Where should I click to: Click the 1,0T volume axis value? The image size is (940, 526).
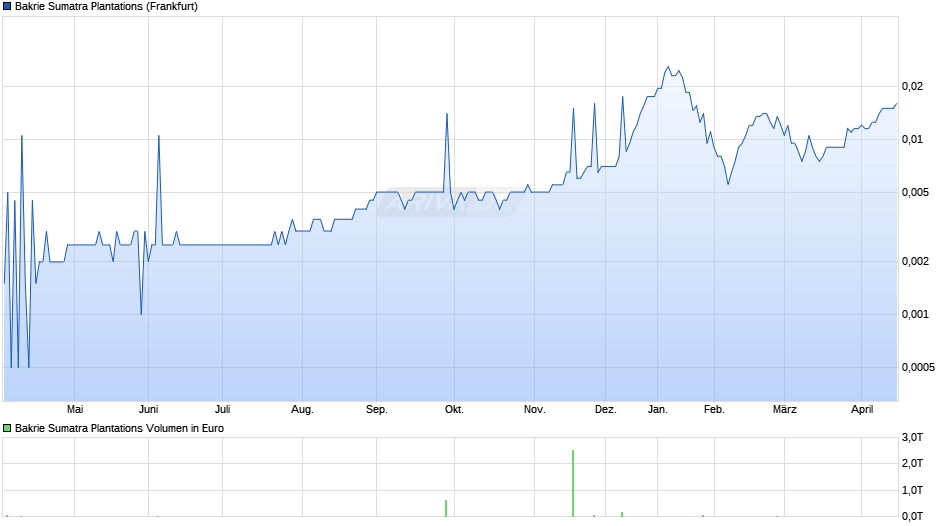pyautogui.click(x=912, y=490)
